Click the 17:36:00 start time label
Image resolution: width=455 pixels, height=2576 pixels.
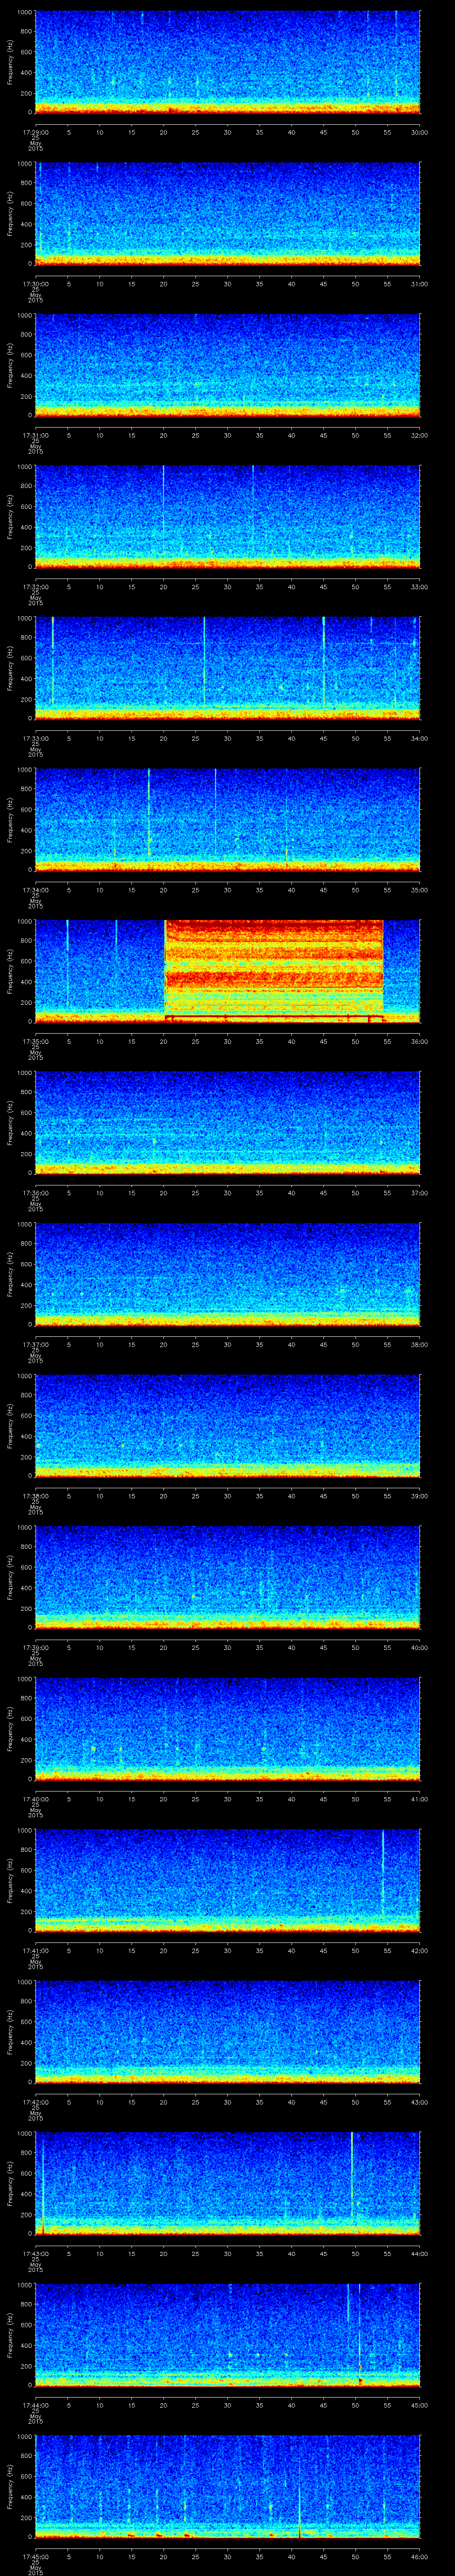(x=35, y=1193)
